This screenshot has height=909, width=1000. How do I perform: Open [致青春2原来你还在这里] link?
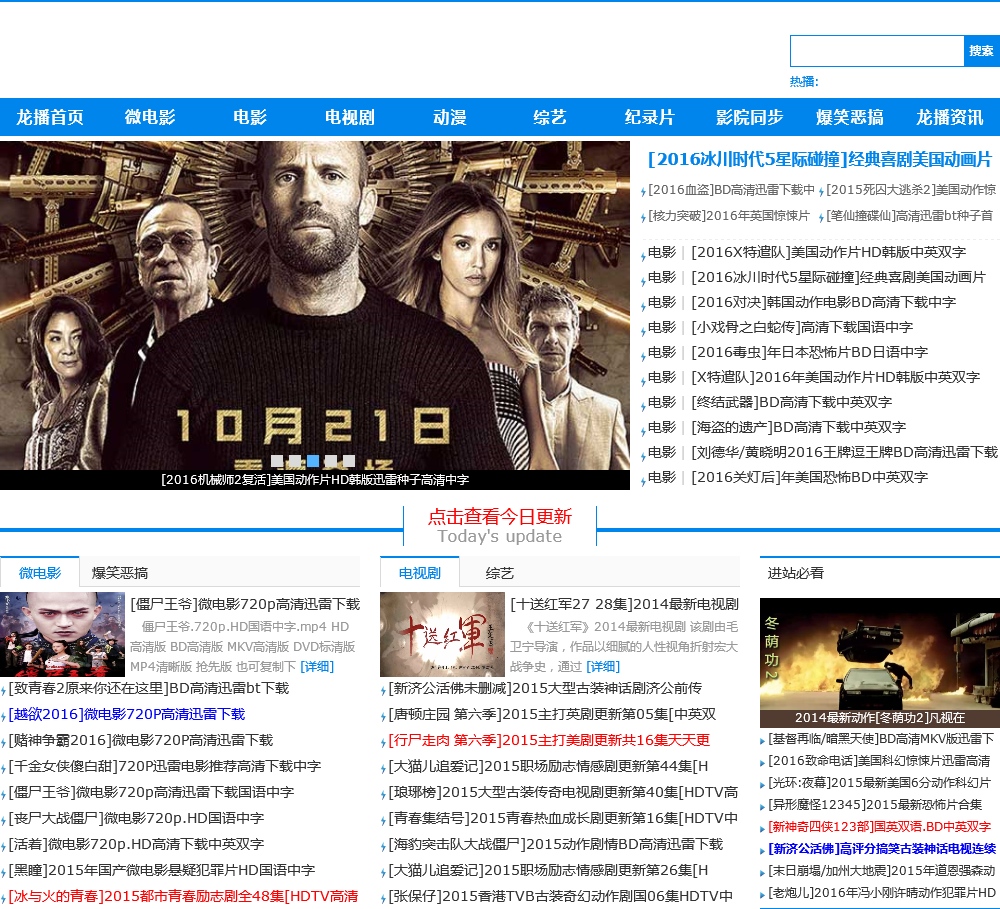(x=149, y=688)
